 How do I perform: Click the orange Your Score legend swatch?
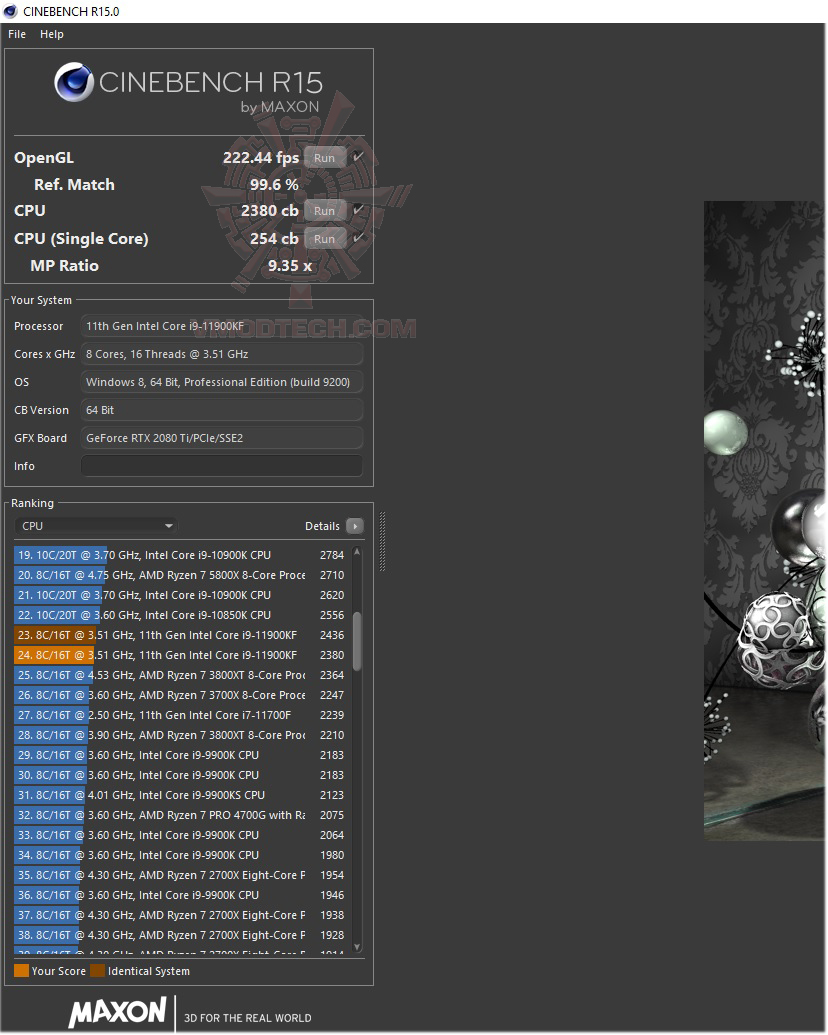click(x=21, y=970)
